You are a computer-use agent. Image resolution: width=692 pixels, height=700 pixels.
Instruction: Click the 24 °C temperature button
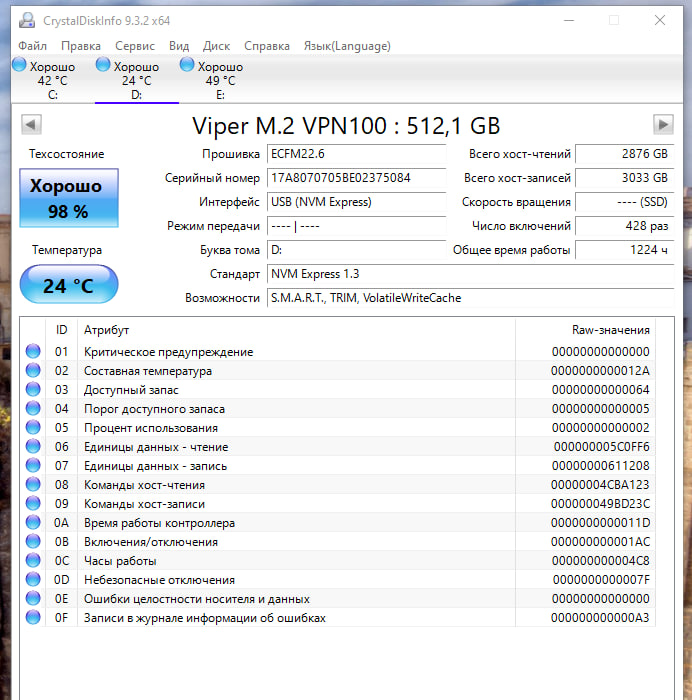(x=69, y=284)
